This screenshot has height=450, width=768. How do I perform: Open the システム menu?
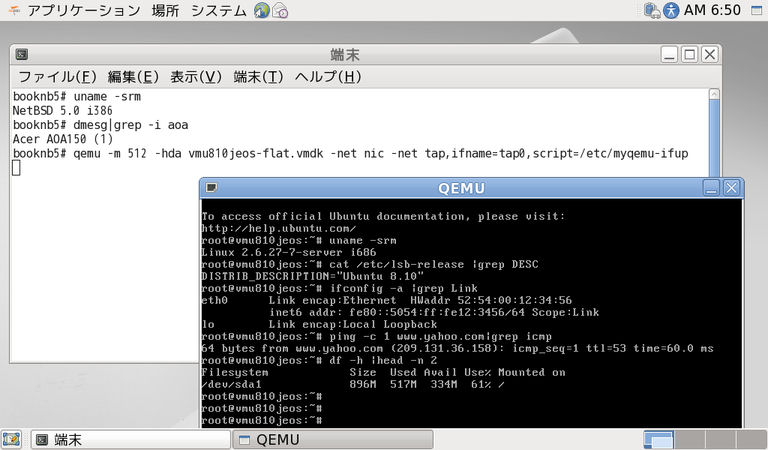tap(218, 10)
